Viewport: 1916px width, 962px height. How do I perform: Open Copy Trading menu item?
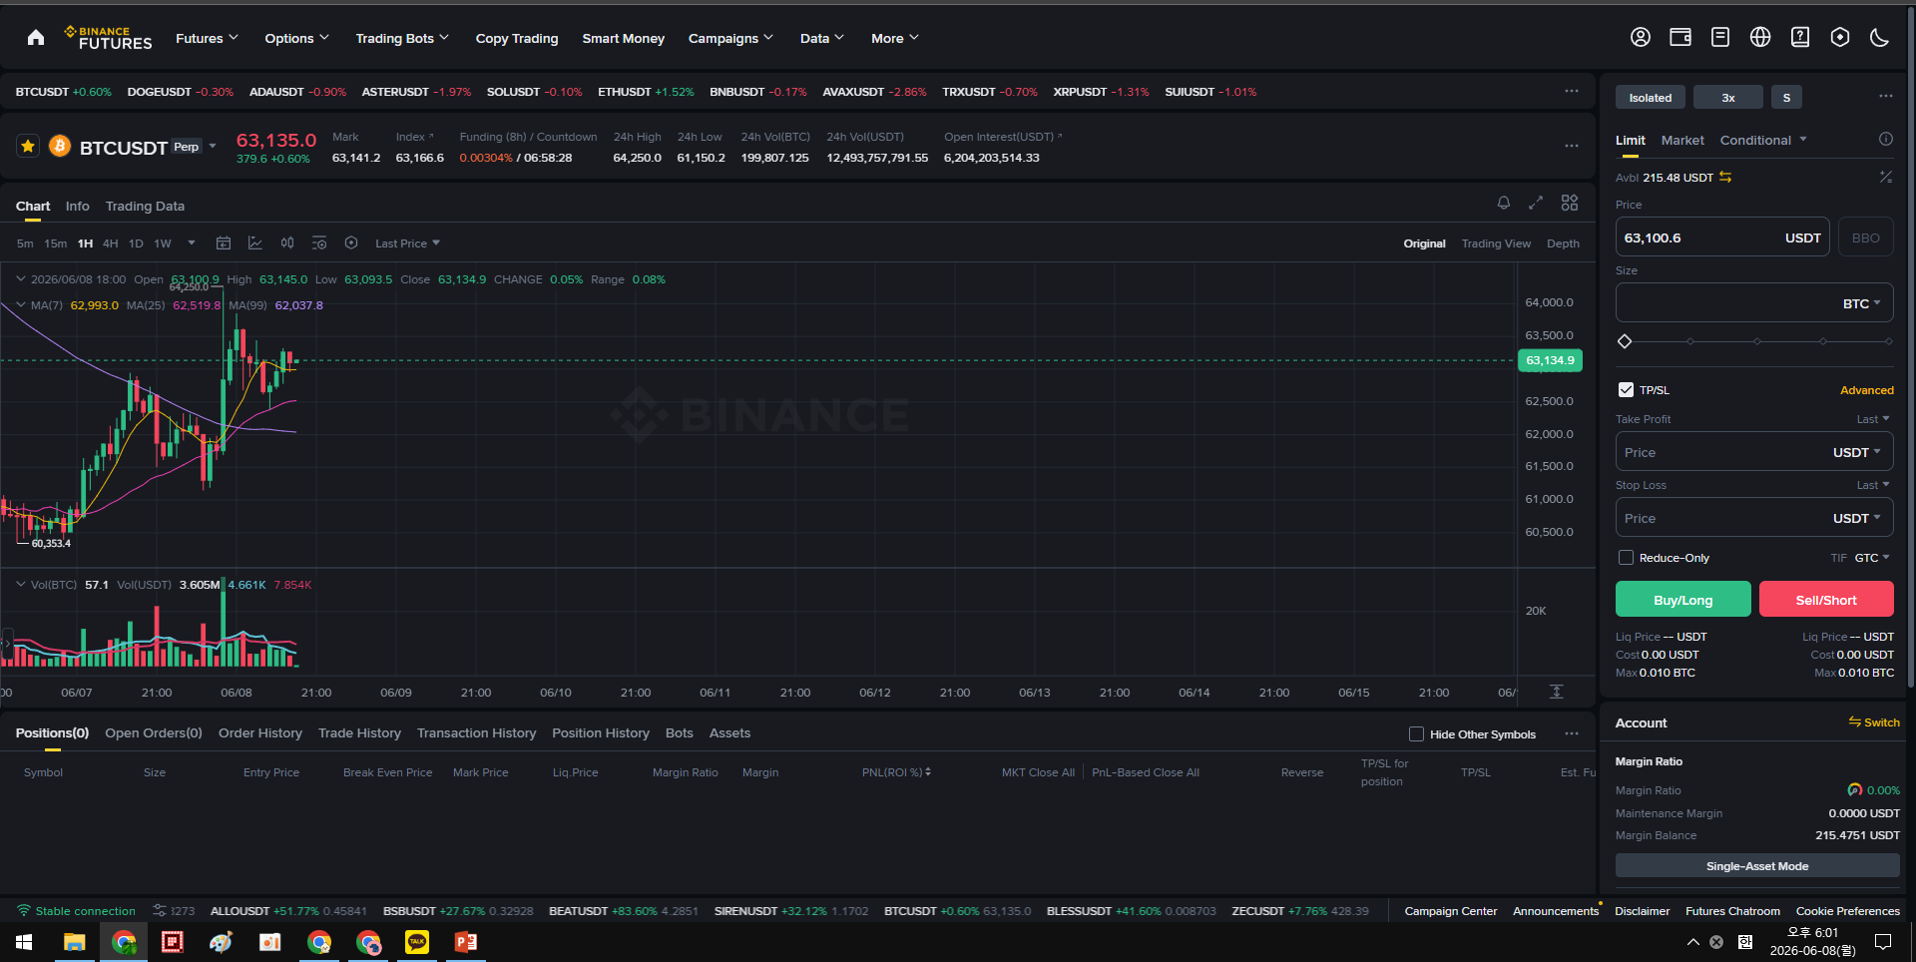[x=517, y=38]
